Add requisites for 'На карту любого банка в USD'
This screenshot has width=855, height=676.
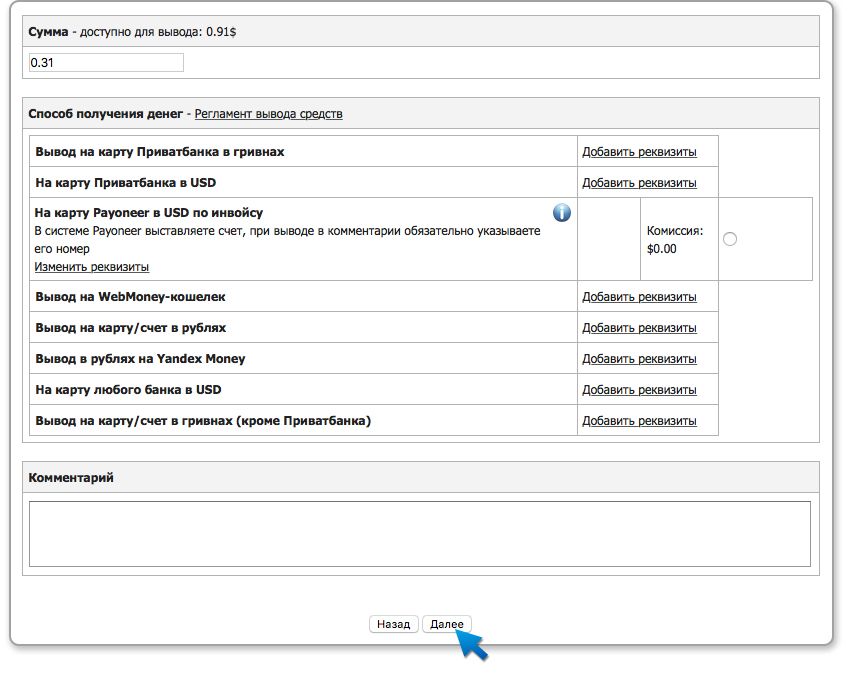(x=639, y=390)
